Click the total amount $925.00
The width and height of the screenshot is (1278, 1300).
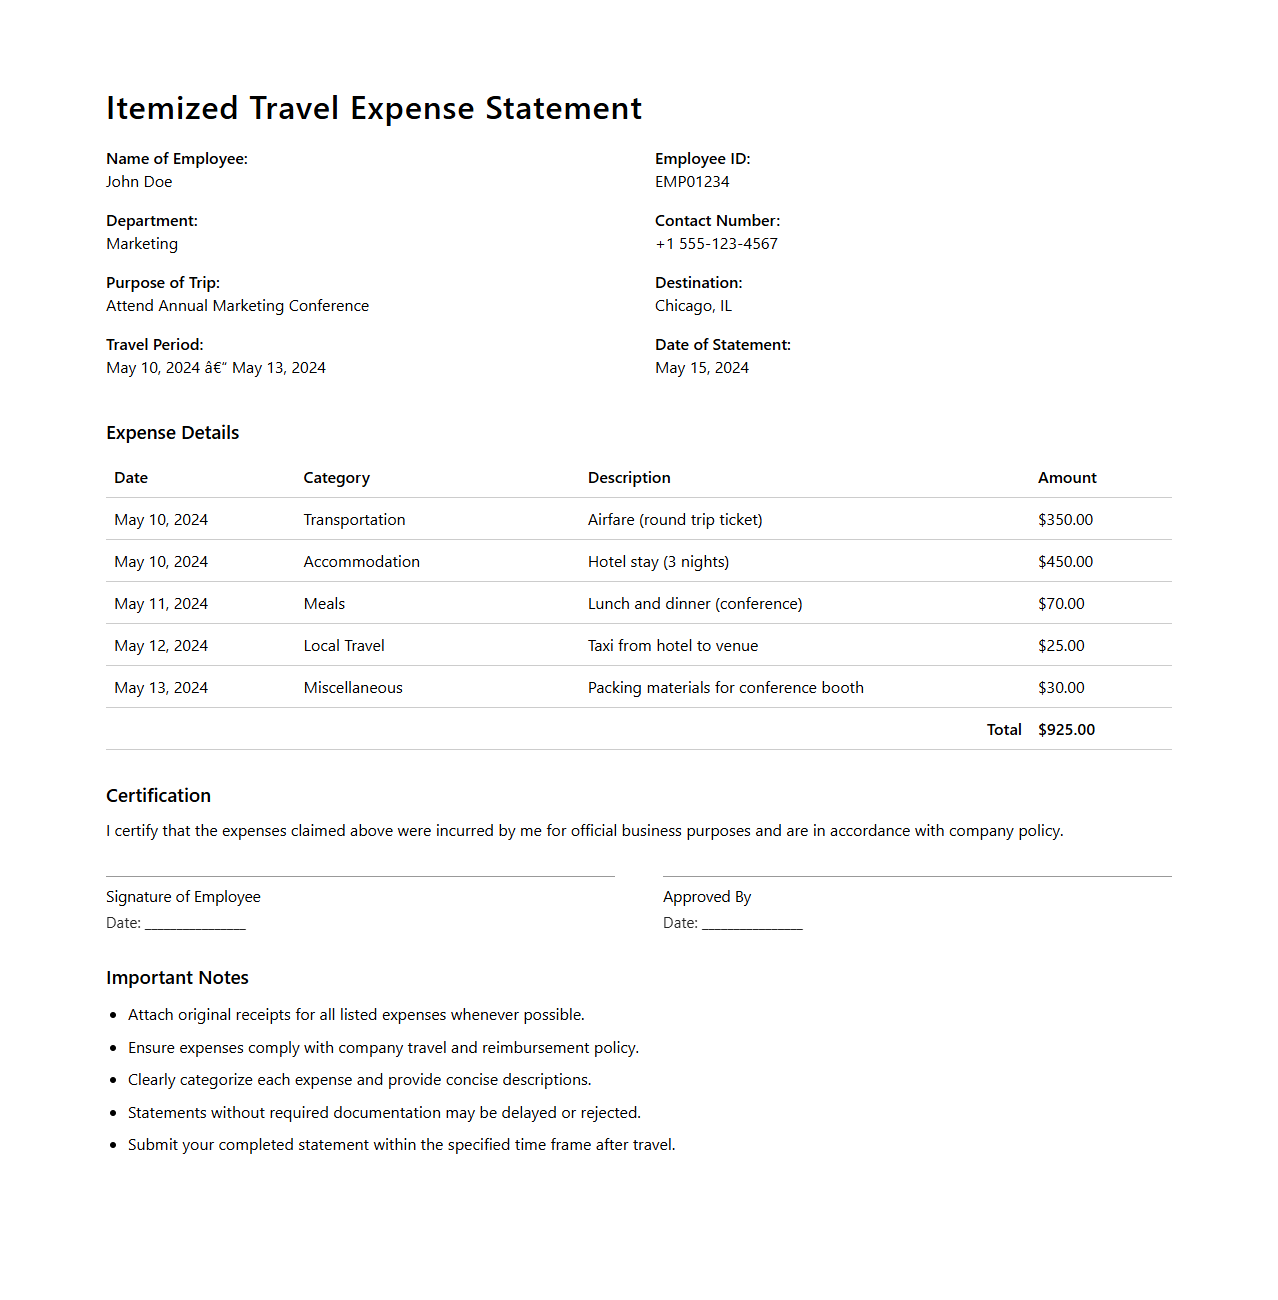coord(1066,730)
